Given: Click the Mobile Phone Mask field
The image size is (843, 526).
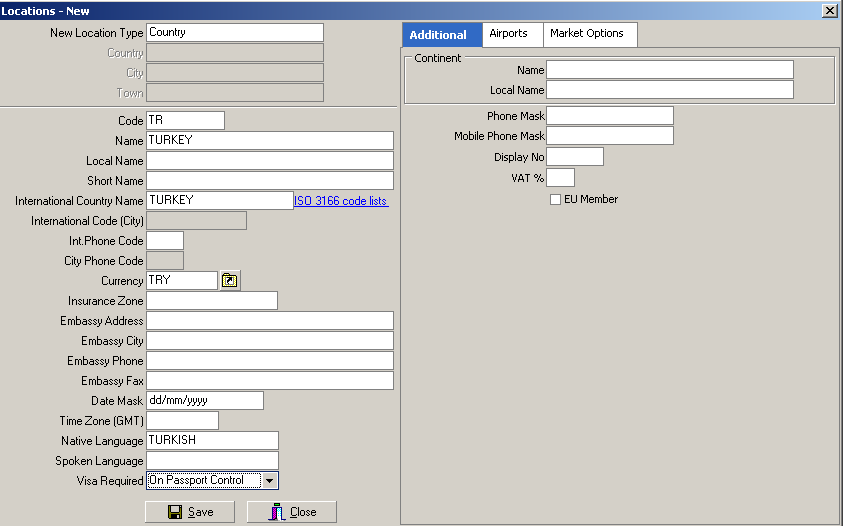Looking at the screenshot, I should 610,136.
